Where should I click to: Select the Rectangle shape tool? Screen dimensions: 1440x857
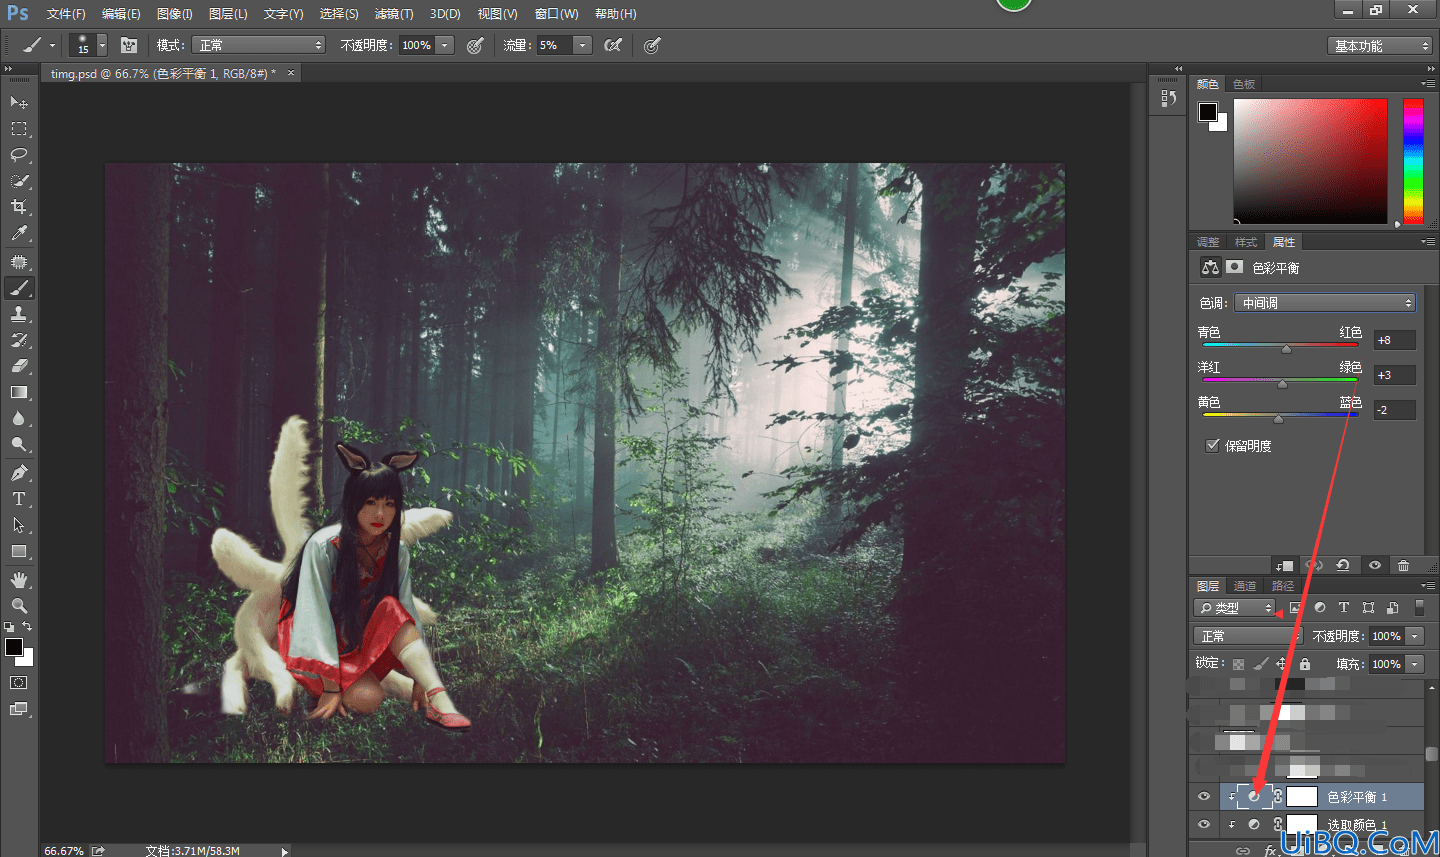(19, 551)
